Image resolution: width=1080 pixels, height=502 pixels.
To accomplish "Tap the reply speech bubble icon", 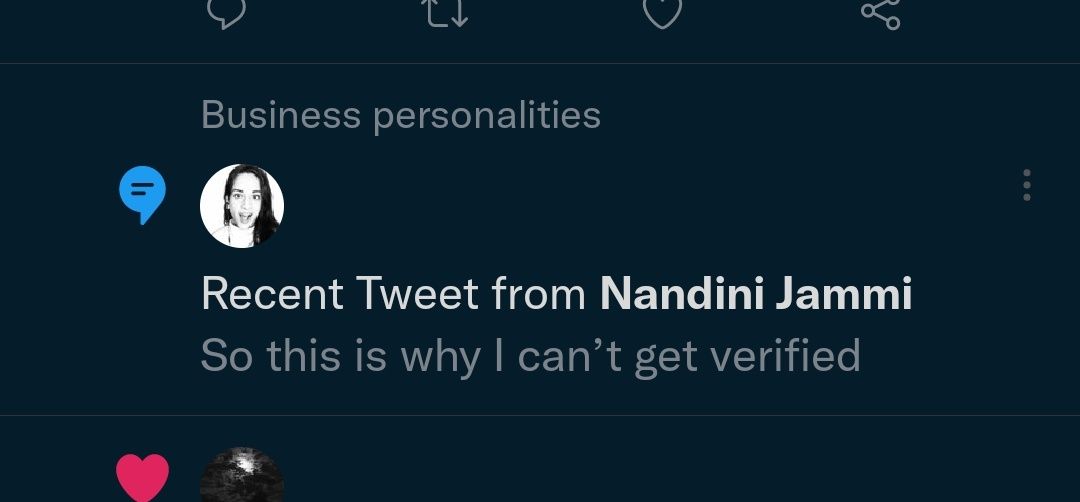I will 226,12.
